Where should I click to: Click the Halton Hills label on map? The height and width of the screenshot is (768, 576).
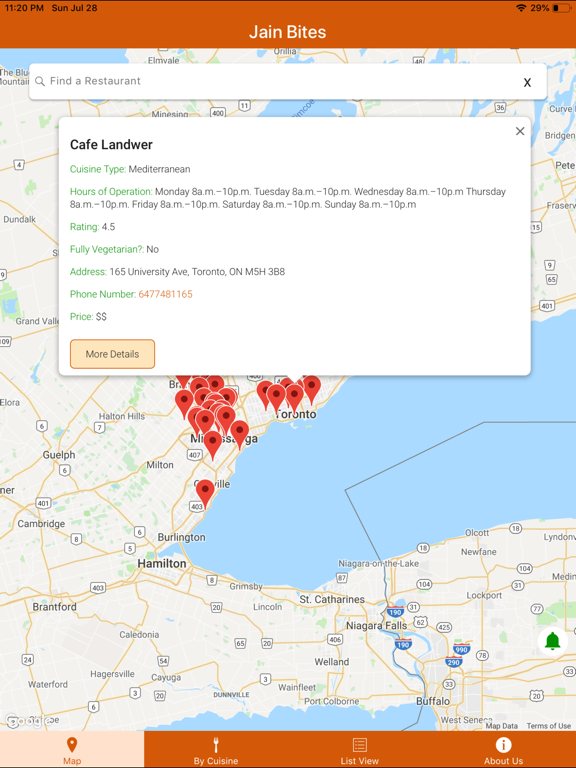(122, 416)
